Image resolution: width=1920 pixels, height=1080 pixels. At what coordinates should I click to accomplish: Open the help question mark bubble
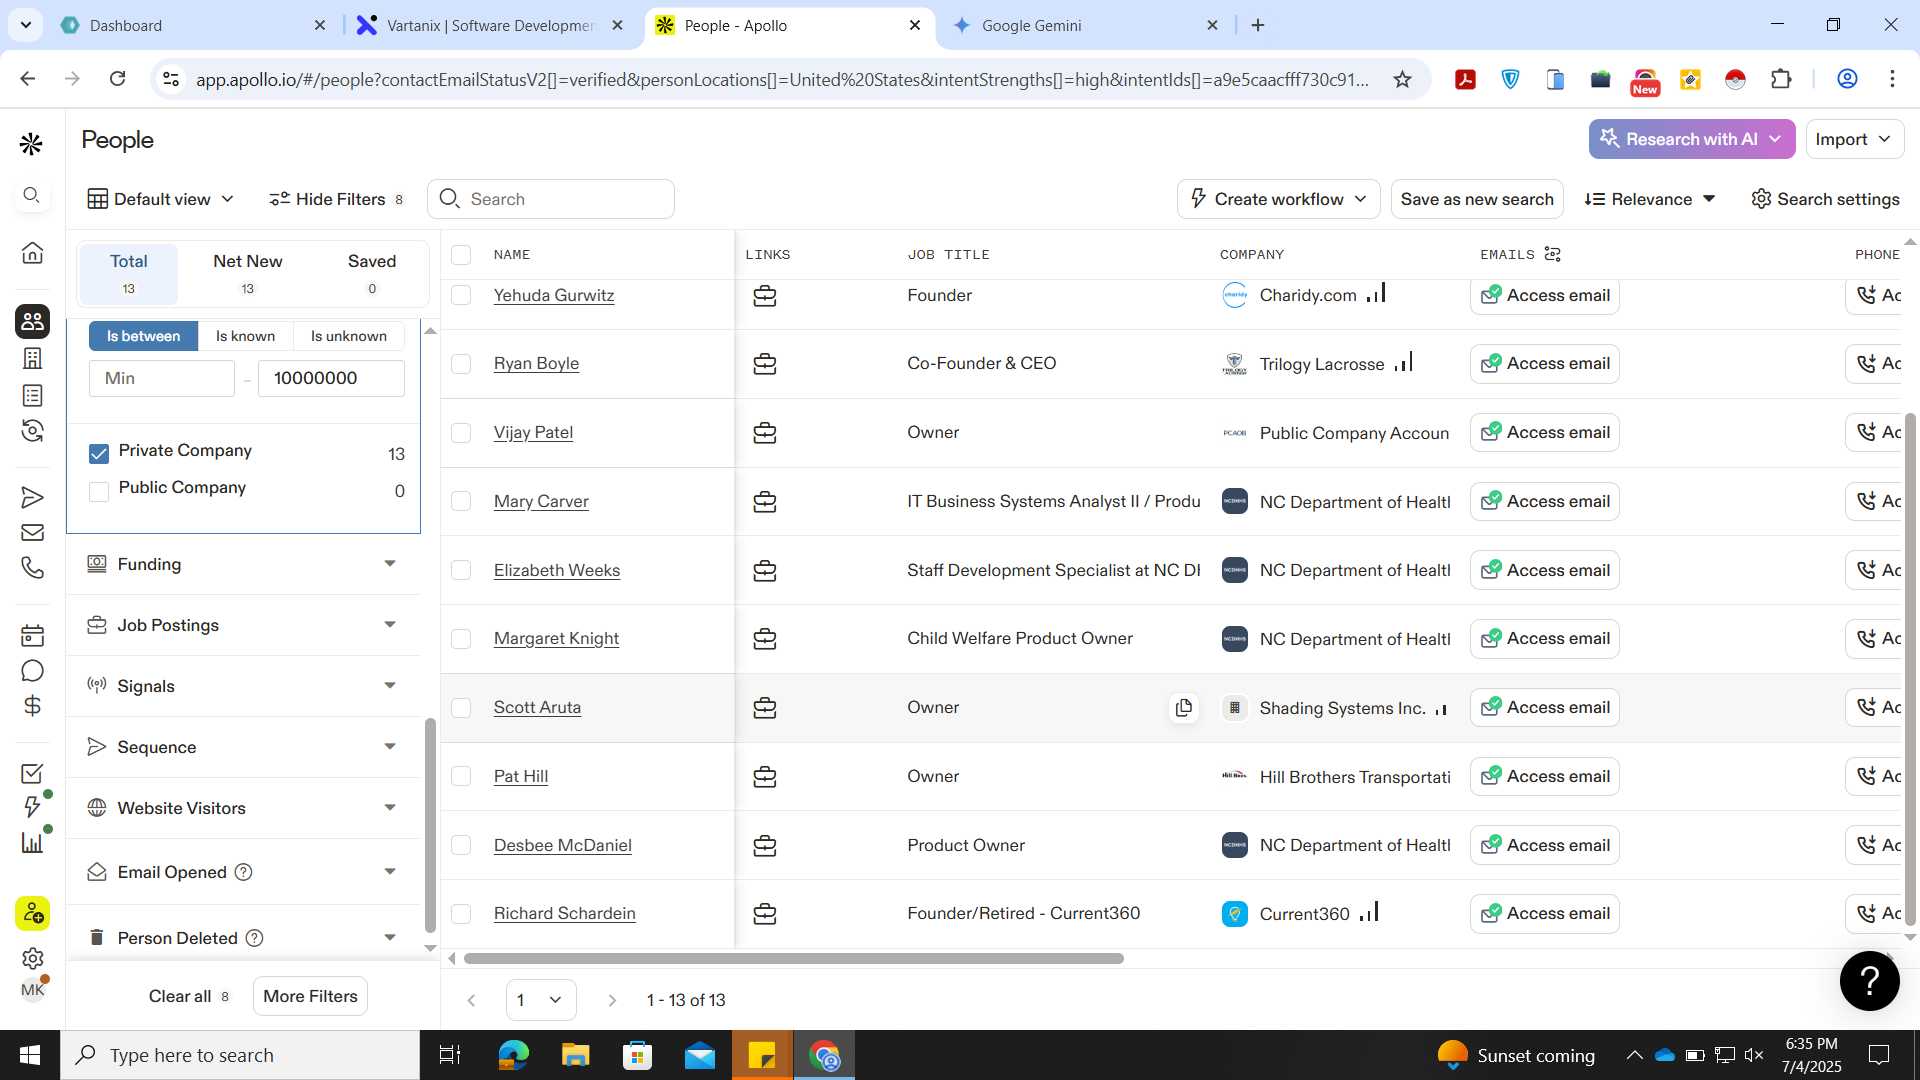point(1869,981)
